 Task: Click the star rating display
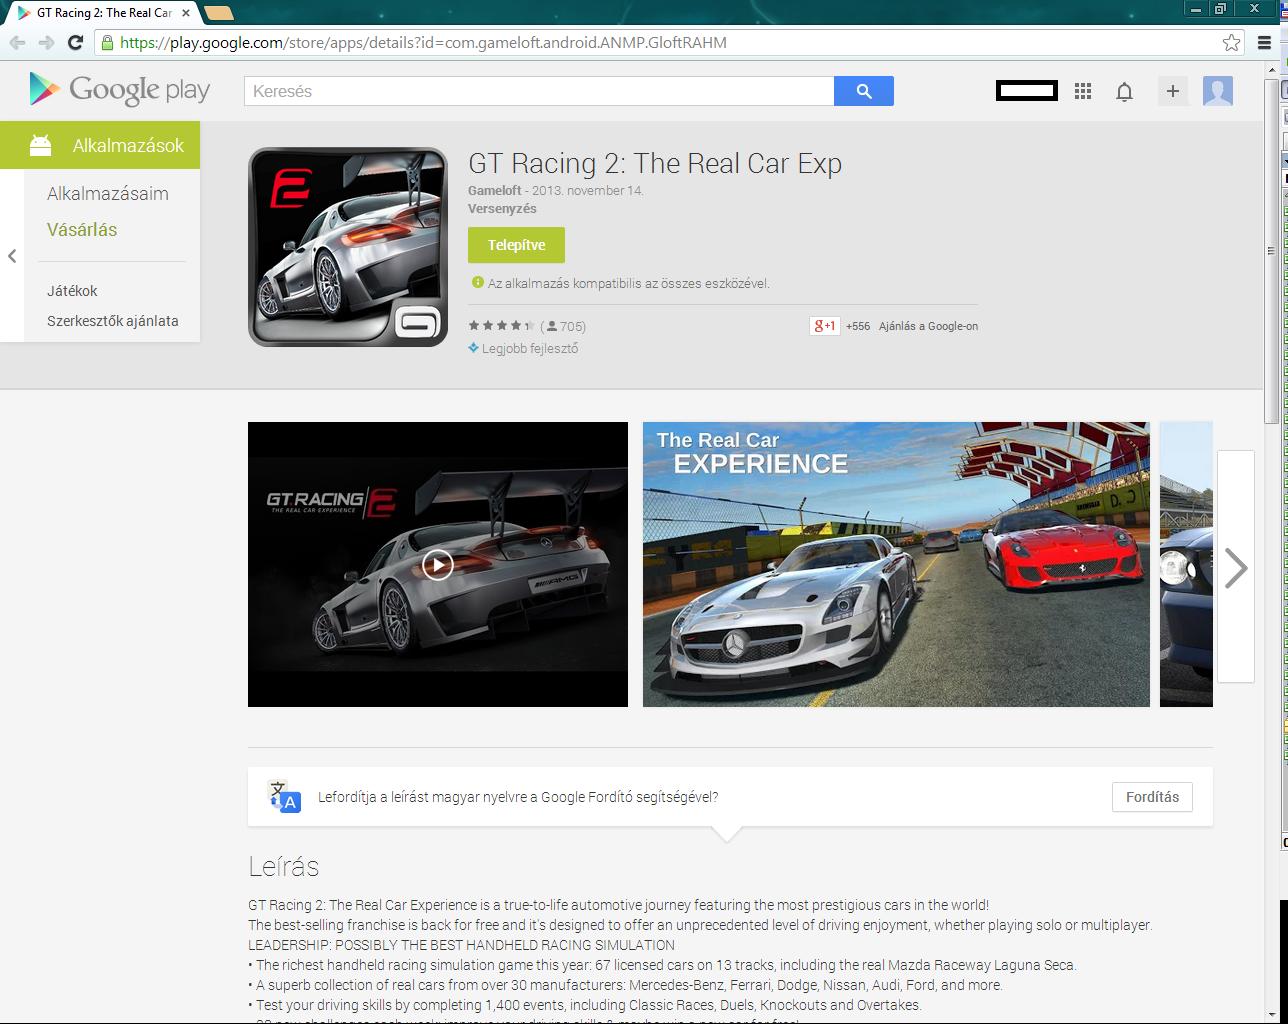(501, 326)
